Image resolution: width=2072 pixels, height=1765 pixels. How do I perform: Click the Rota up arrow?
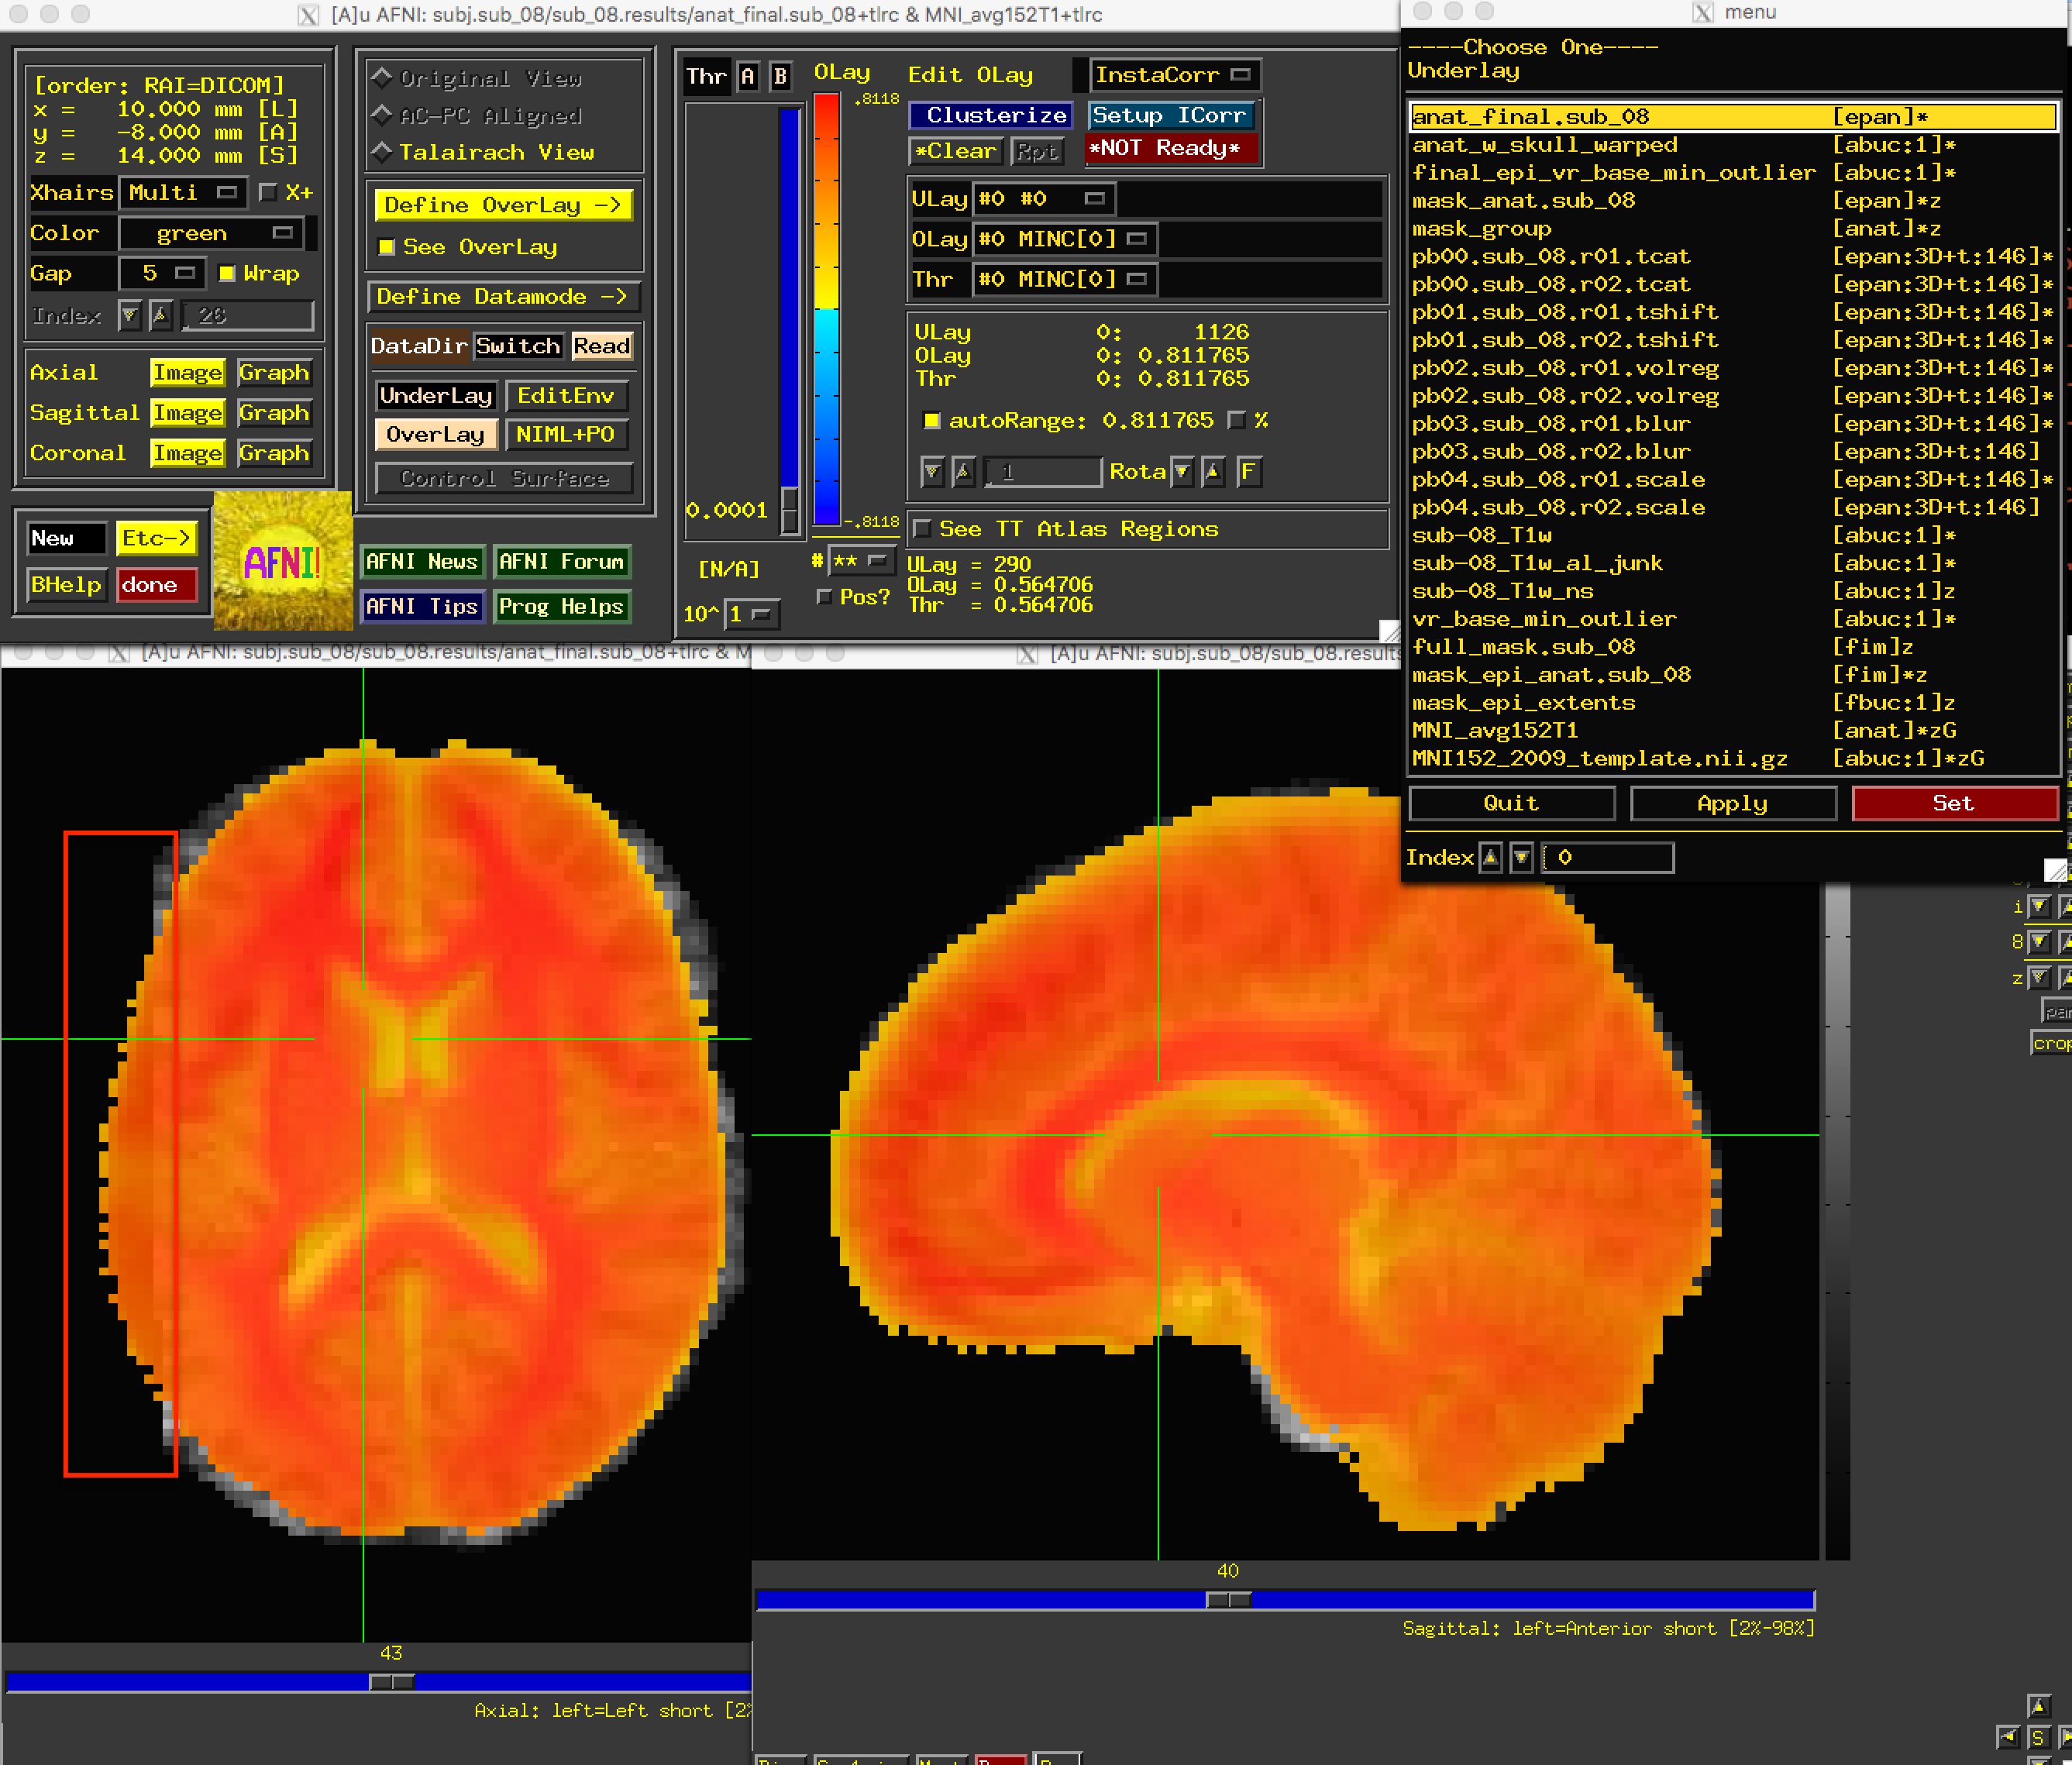point(1213,472)
